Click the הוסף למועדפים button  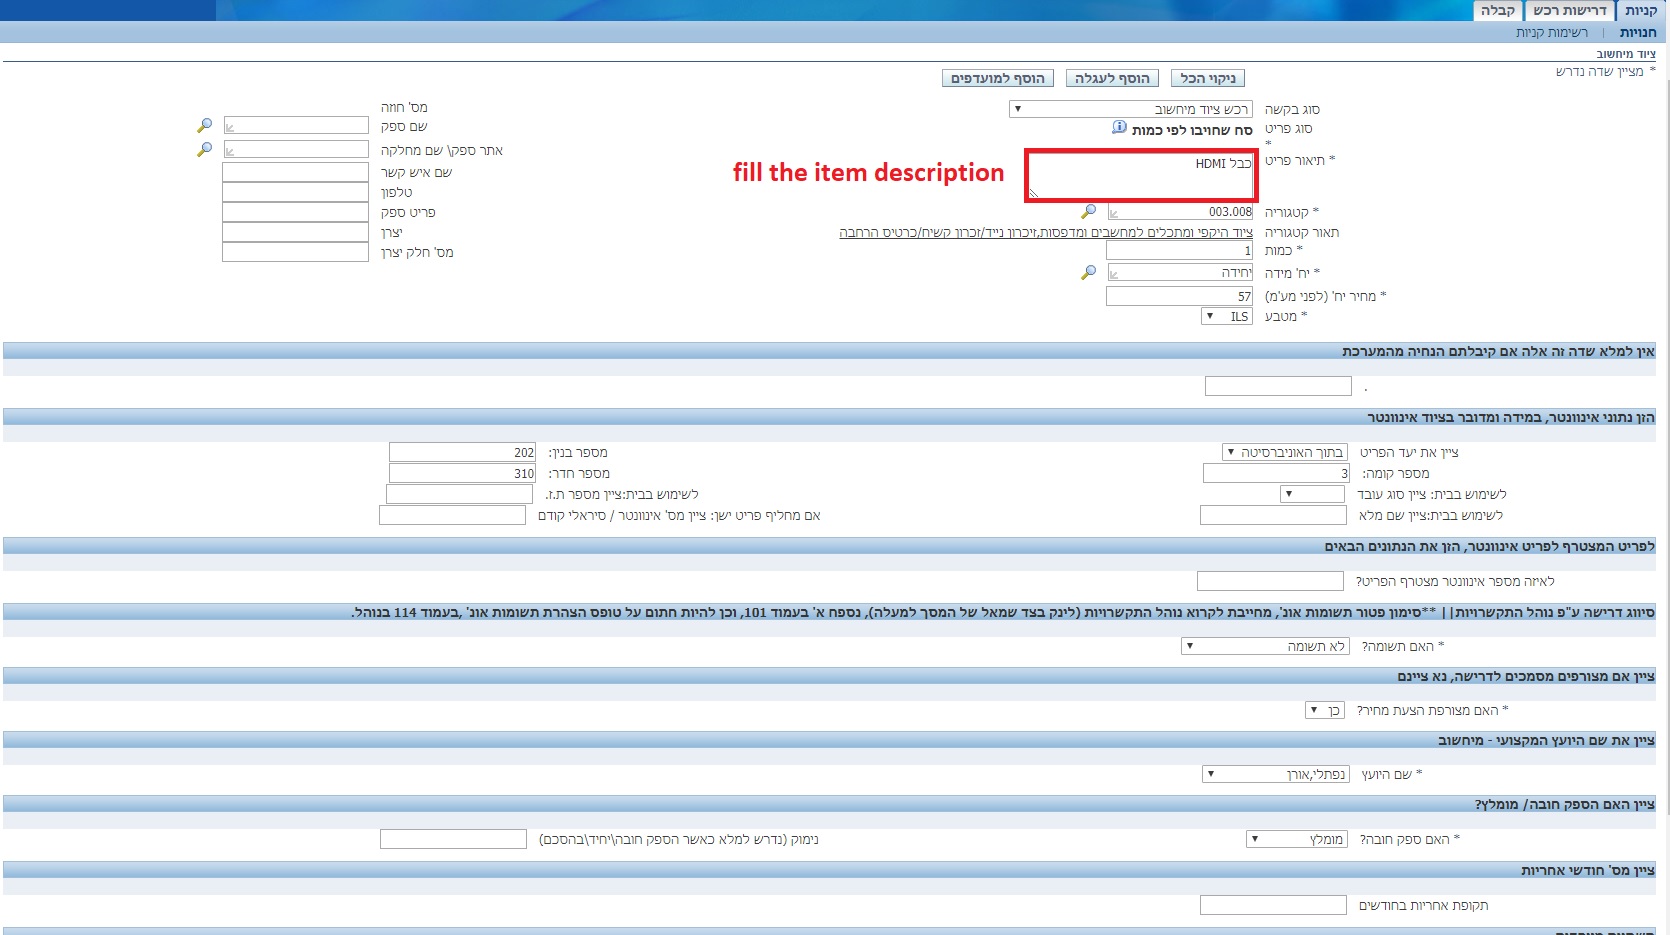997,78
